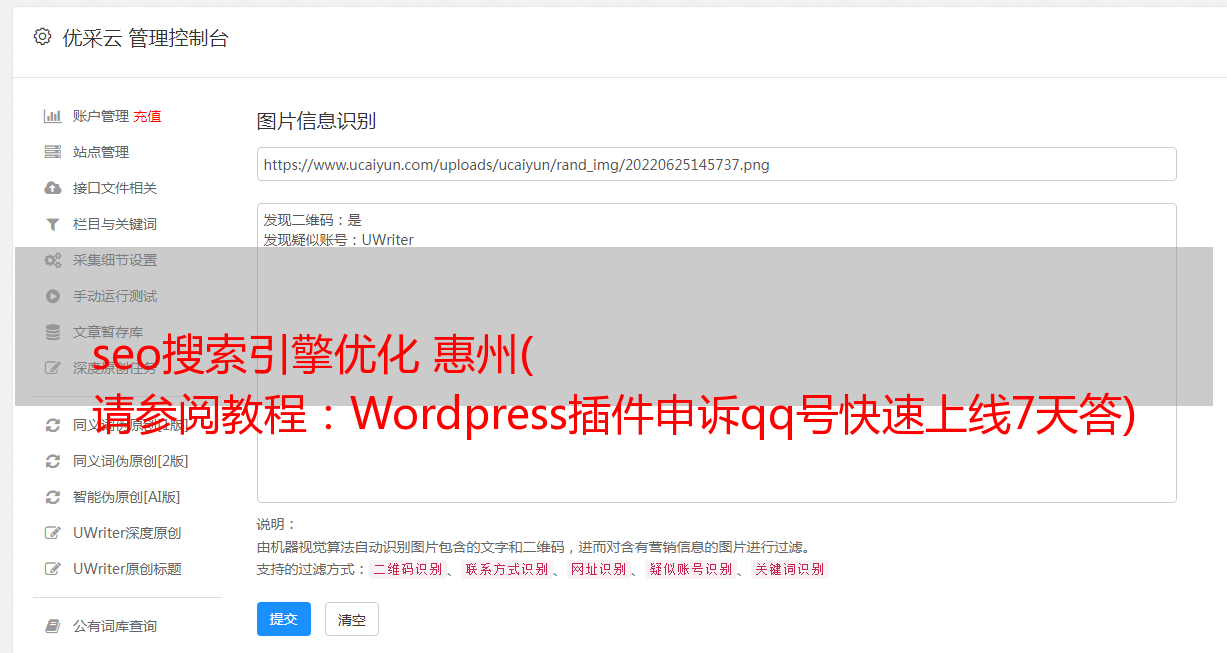
Task: Open 同义词伪原创[2版] page
Action: click(131, 461)
